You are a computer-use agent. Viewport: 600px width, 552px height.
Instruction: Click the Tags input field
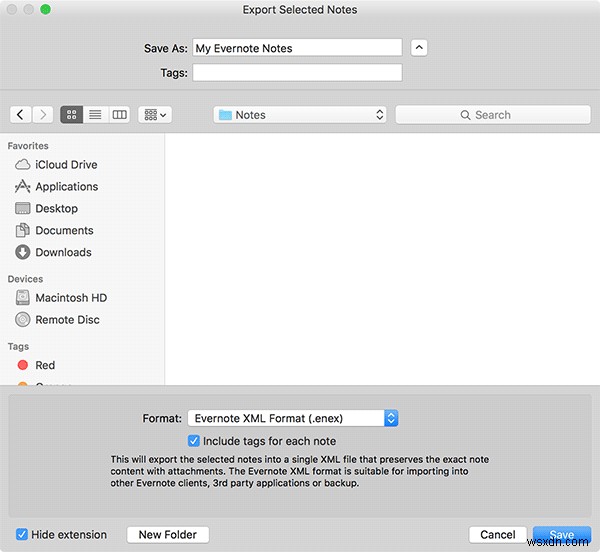point(297,73)
